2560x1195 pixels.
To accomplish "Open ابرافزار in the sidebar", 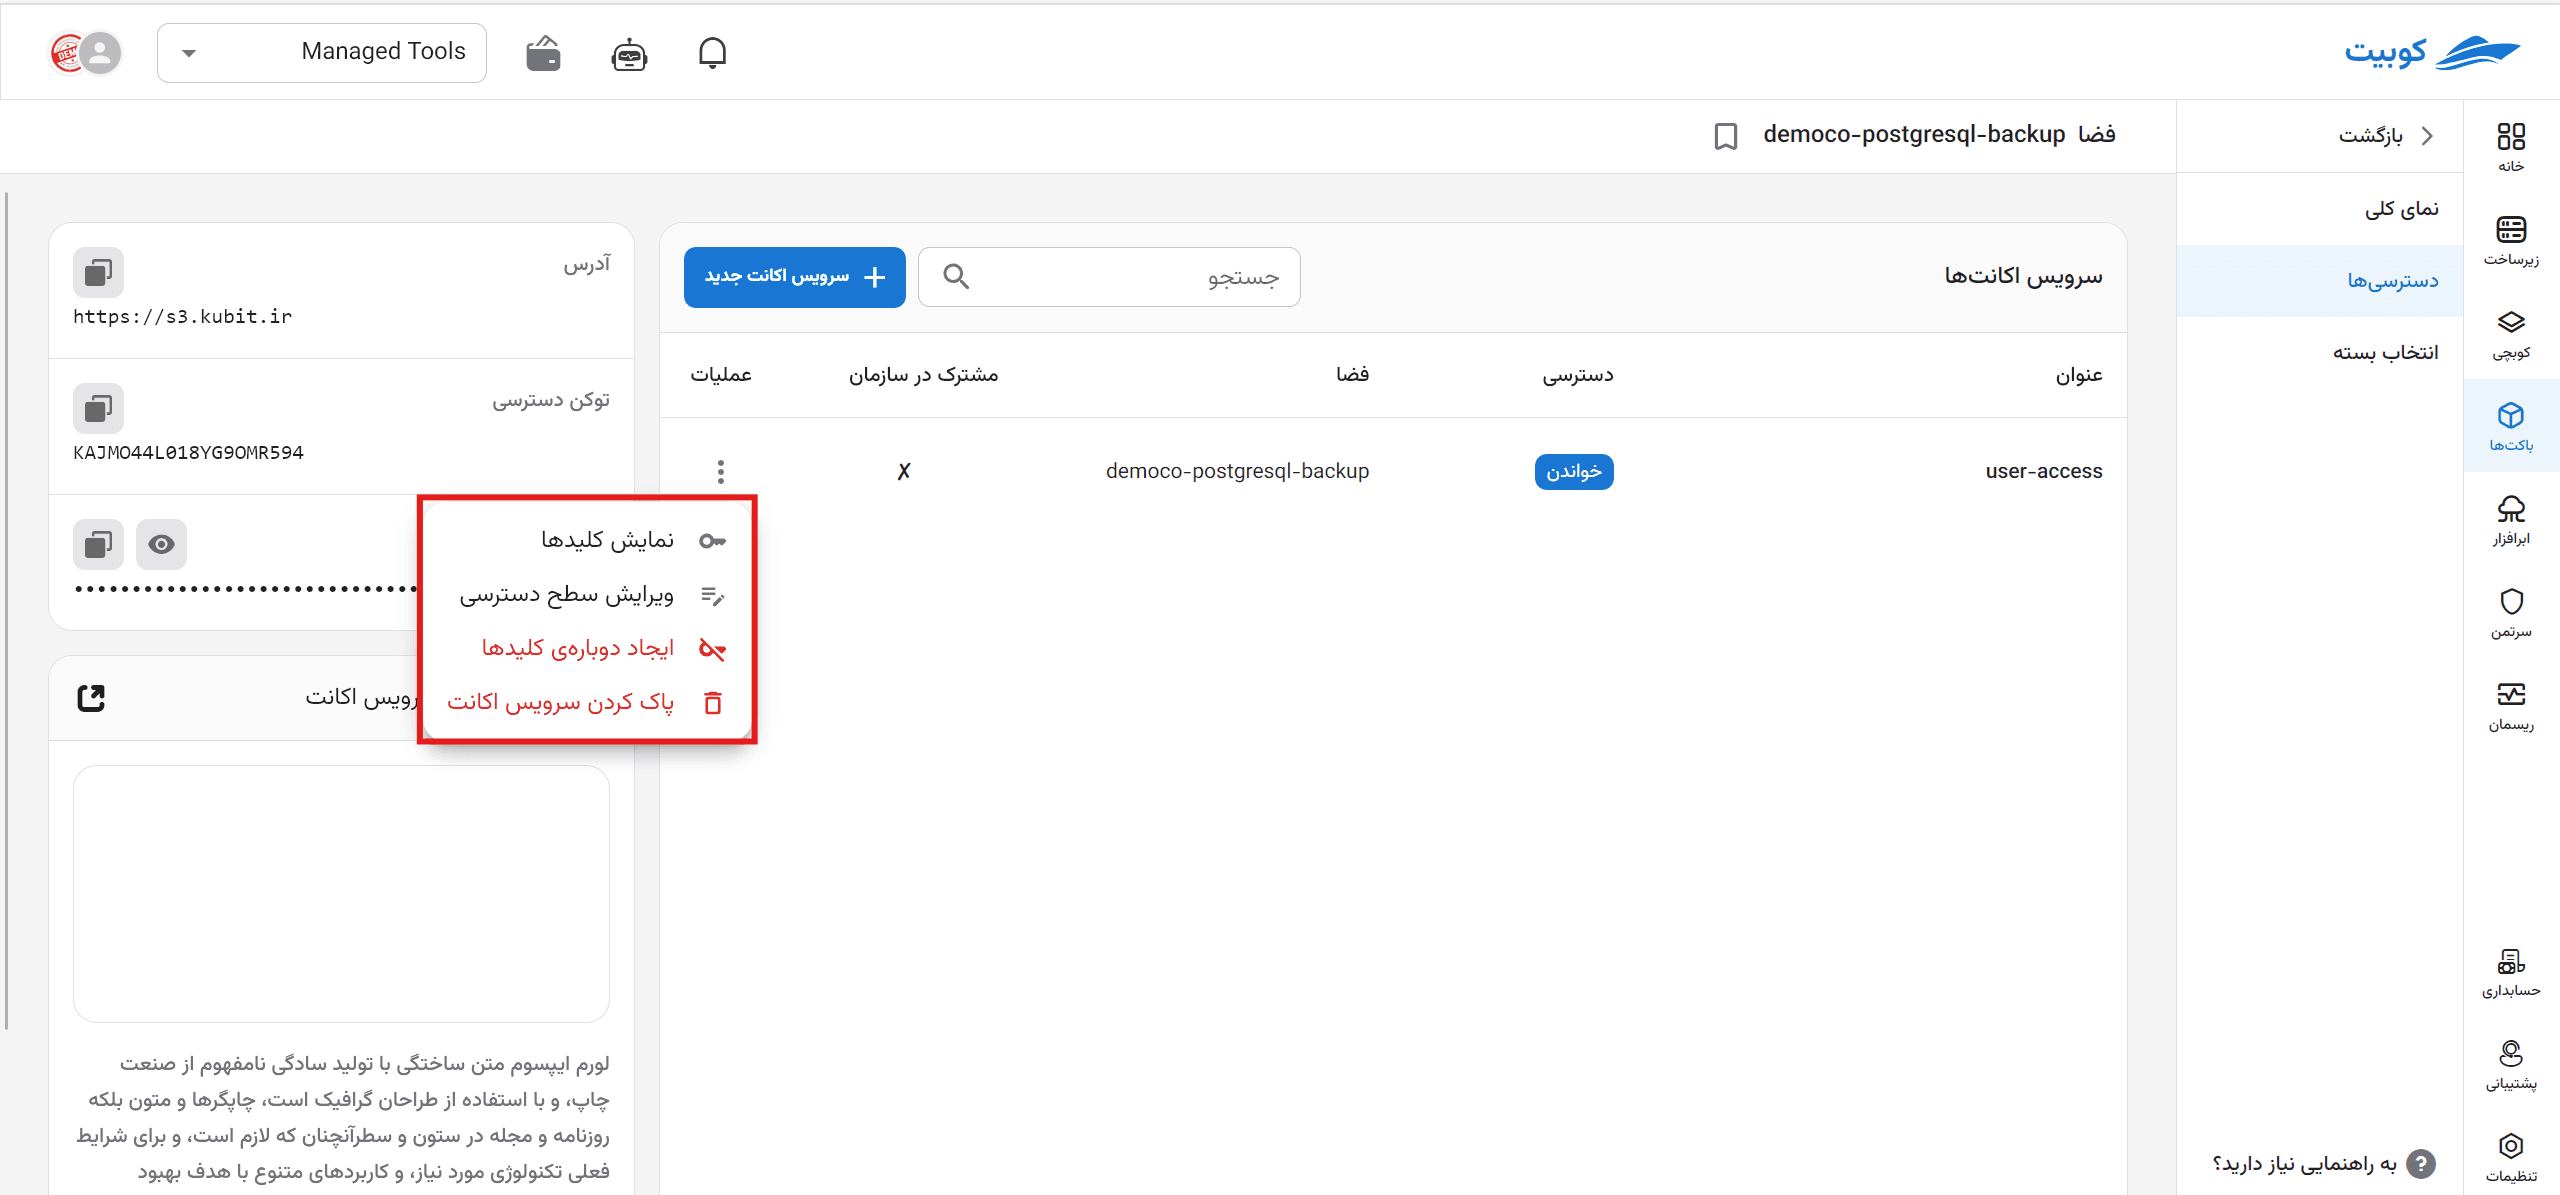I will (x=2511, y=519).
